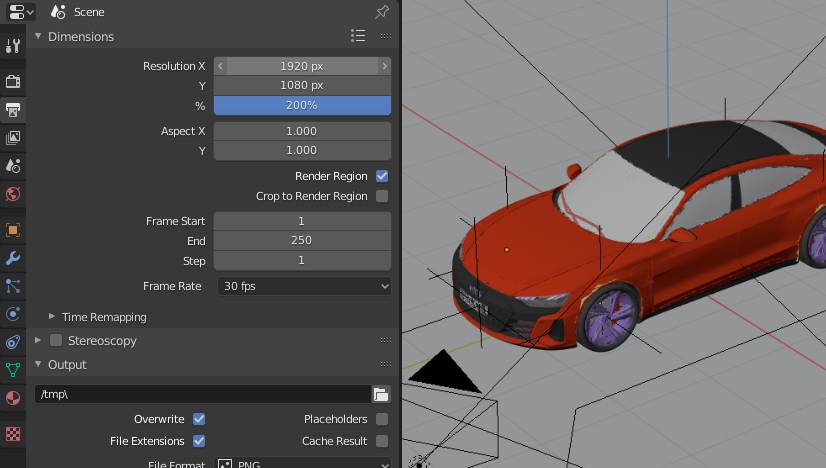
Task: Increase Resolution X with the right arrow
Action: (385, 66)
